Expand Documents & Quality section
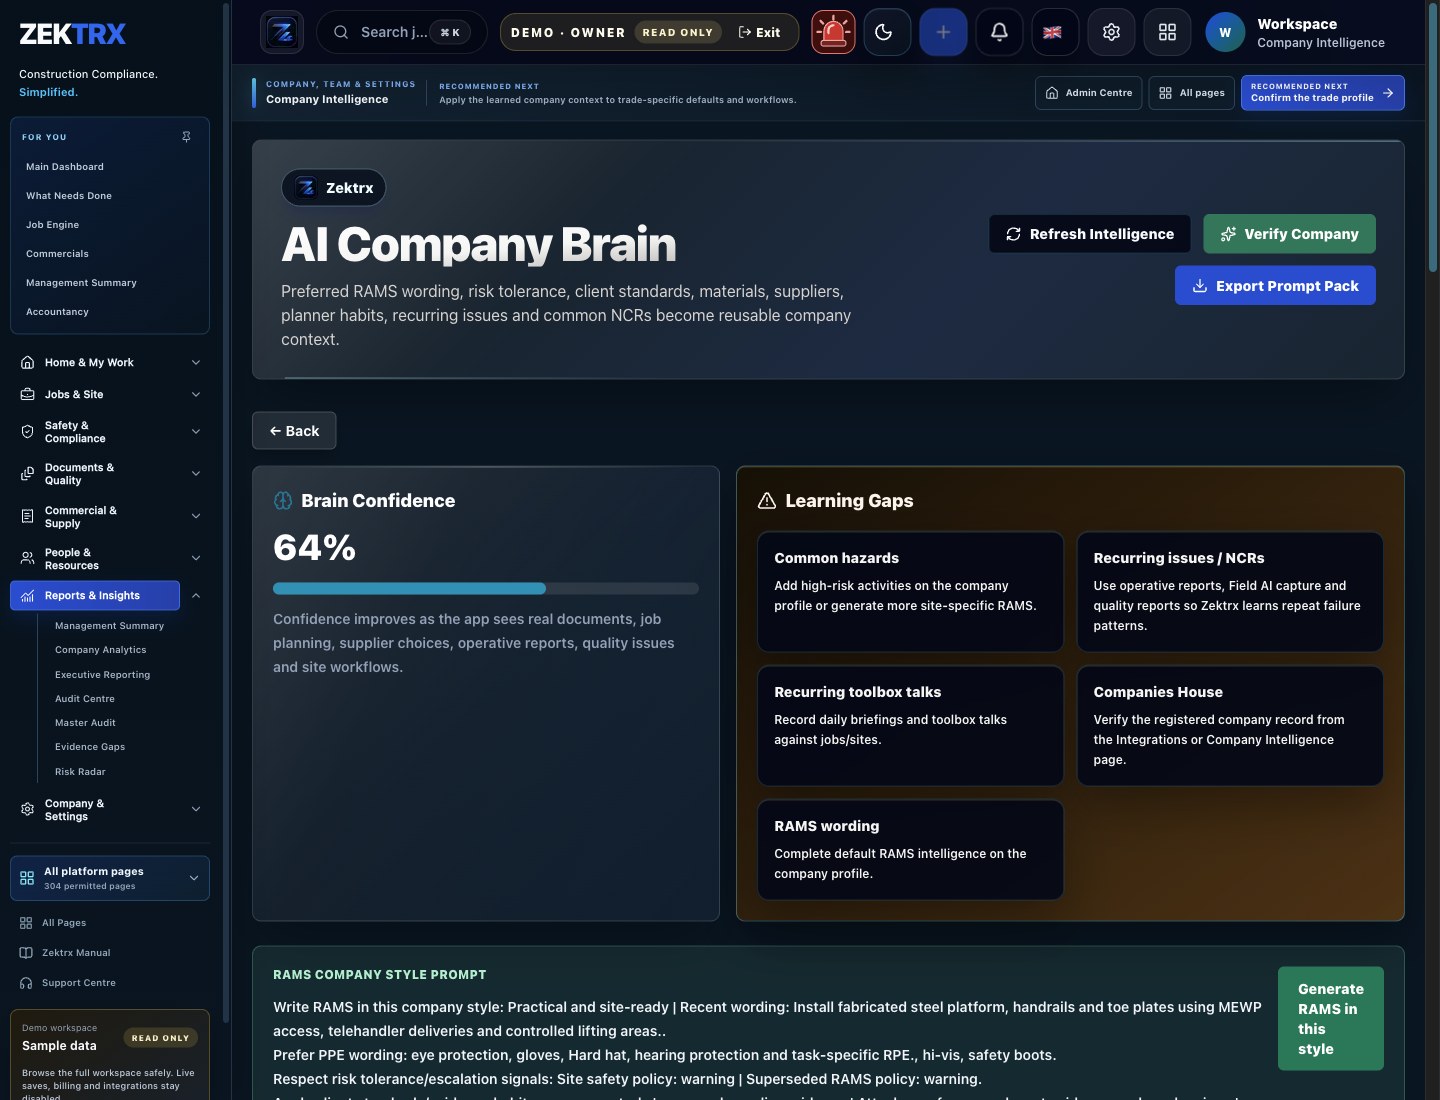Viewport: 1440px width, 1100px height. click(x=110, y=474)
